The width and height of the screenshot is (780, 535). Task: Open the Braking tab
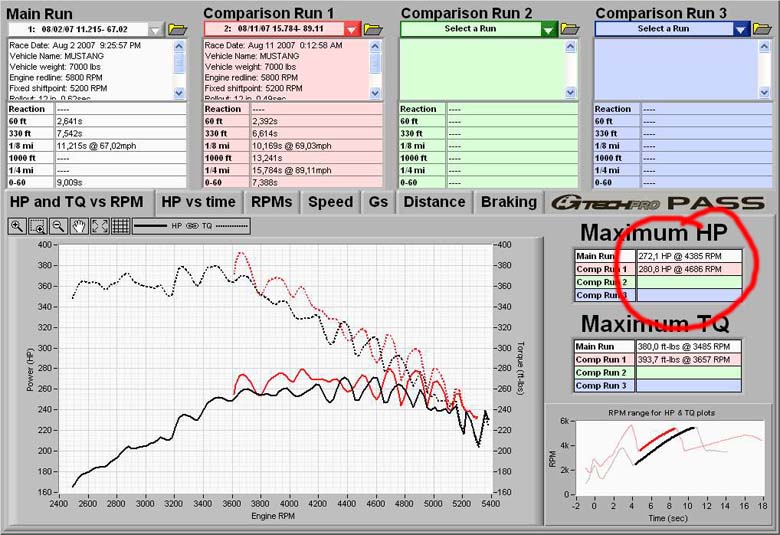pyautogui.click(x=508, y=202)
